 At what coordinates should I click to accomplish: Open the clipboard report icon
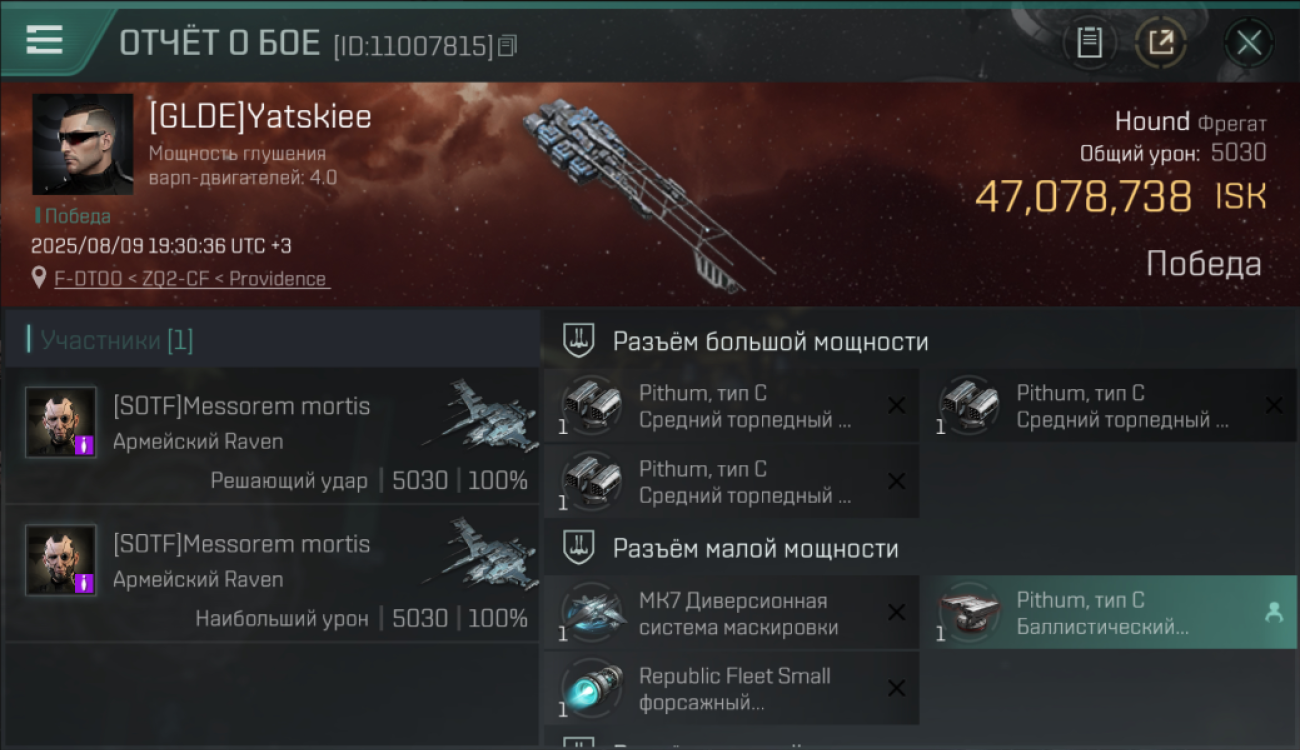pos(1089,43)
